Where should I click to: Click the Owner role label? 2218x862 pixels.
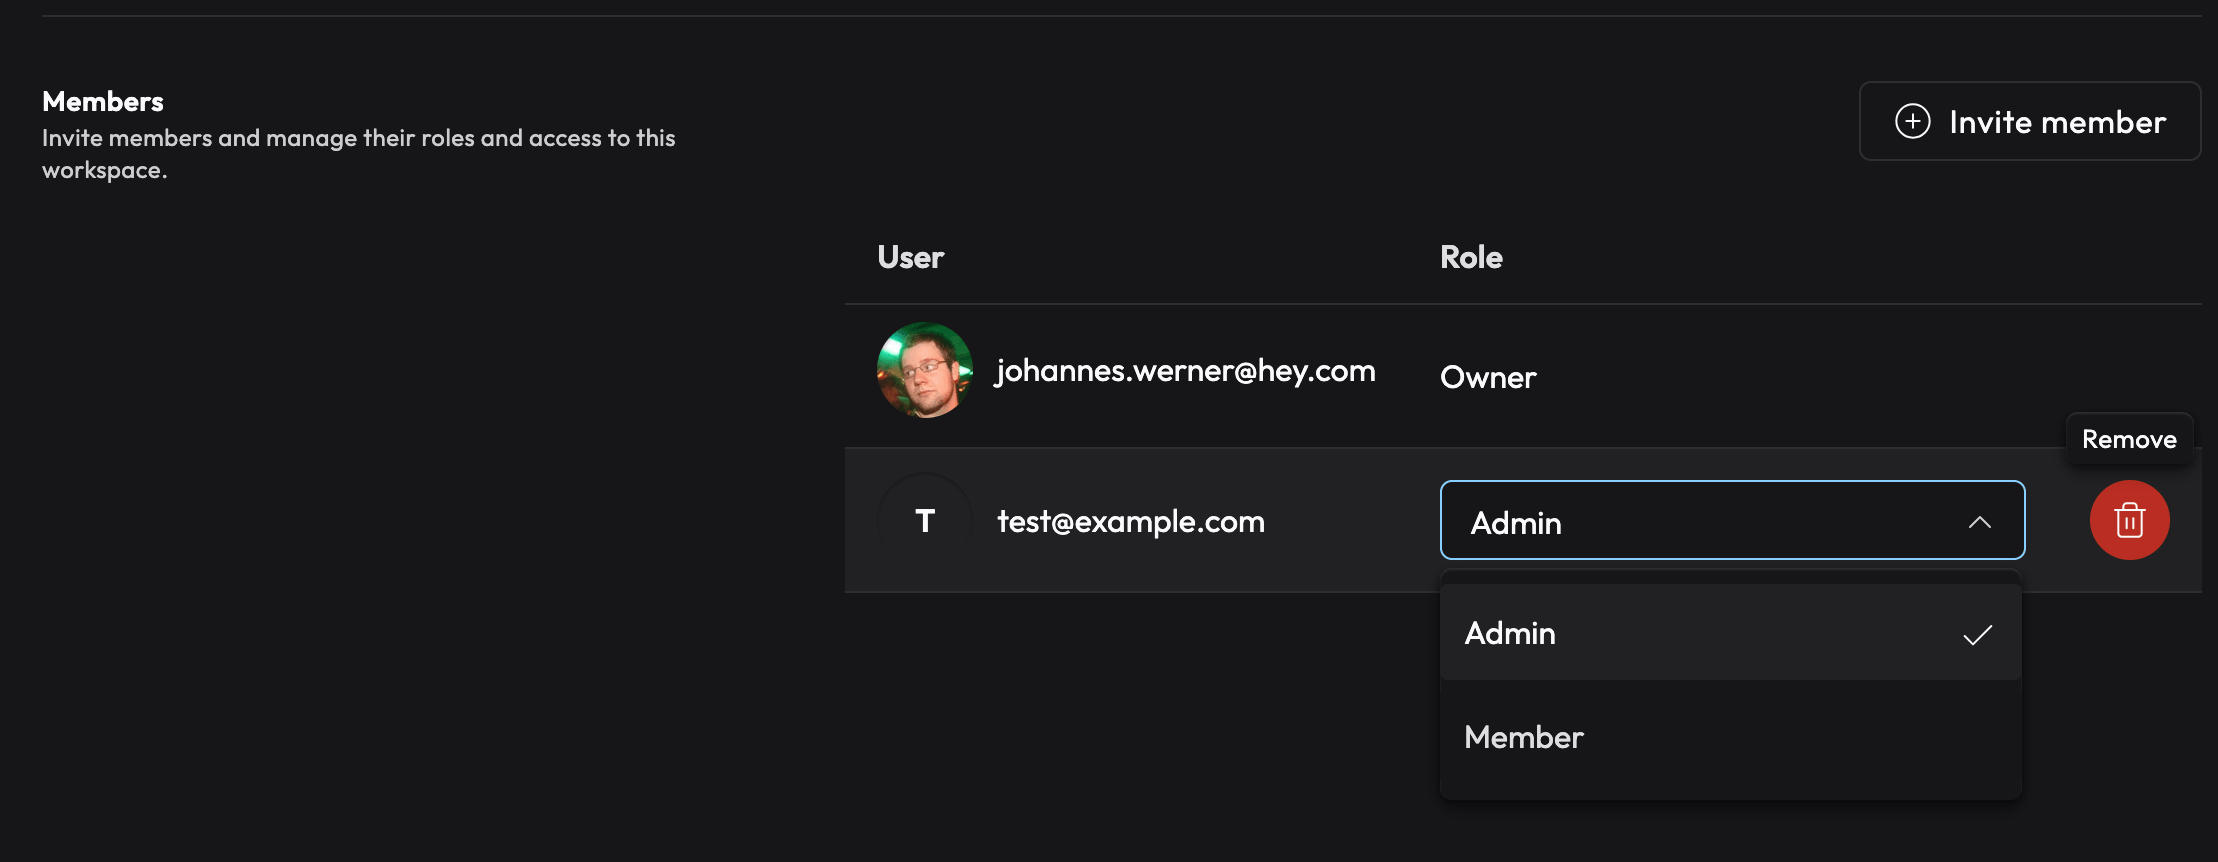pos(1488,377)
